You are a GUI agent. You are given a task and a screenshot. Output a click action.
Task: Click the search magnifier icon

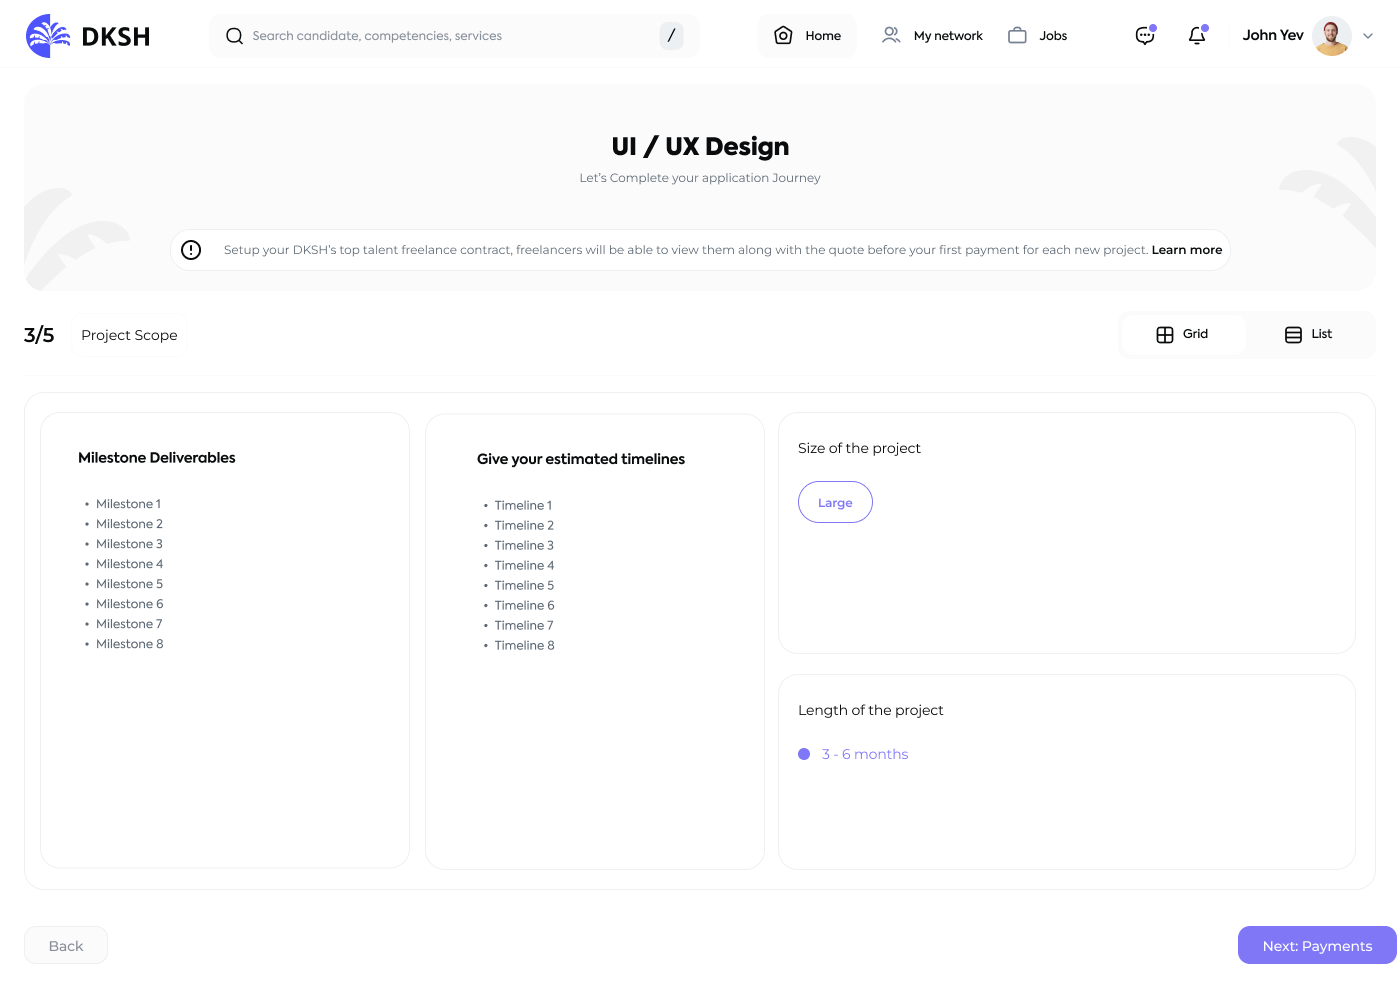coord(235,36)
